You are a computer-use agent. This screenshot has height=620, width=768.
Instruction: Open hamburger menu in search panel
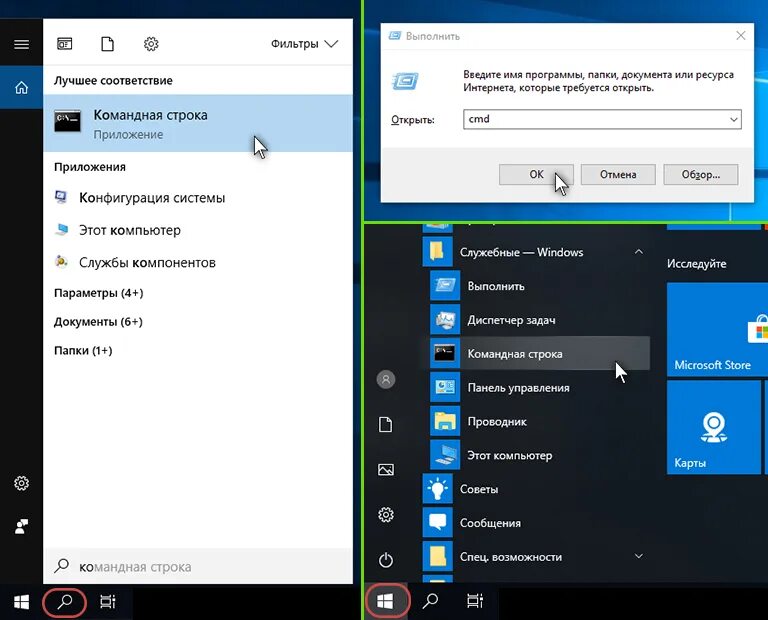[21, 45]
